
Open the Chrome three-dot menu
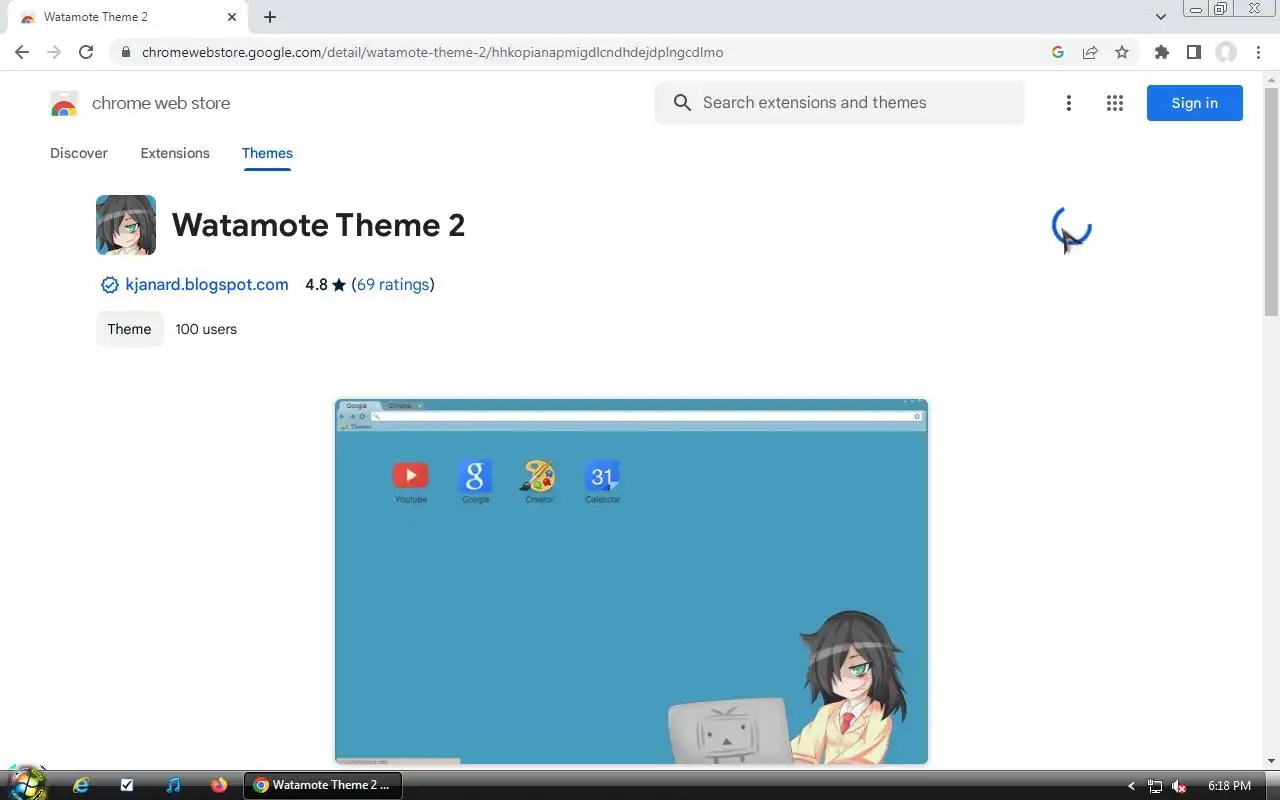point(1259,52)
